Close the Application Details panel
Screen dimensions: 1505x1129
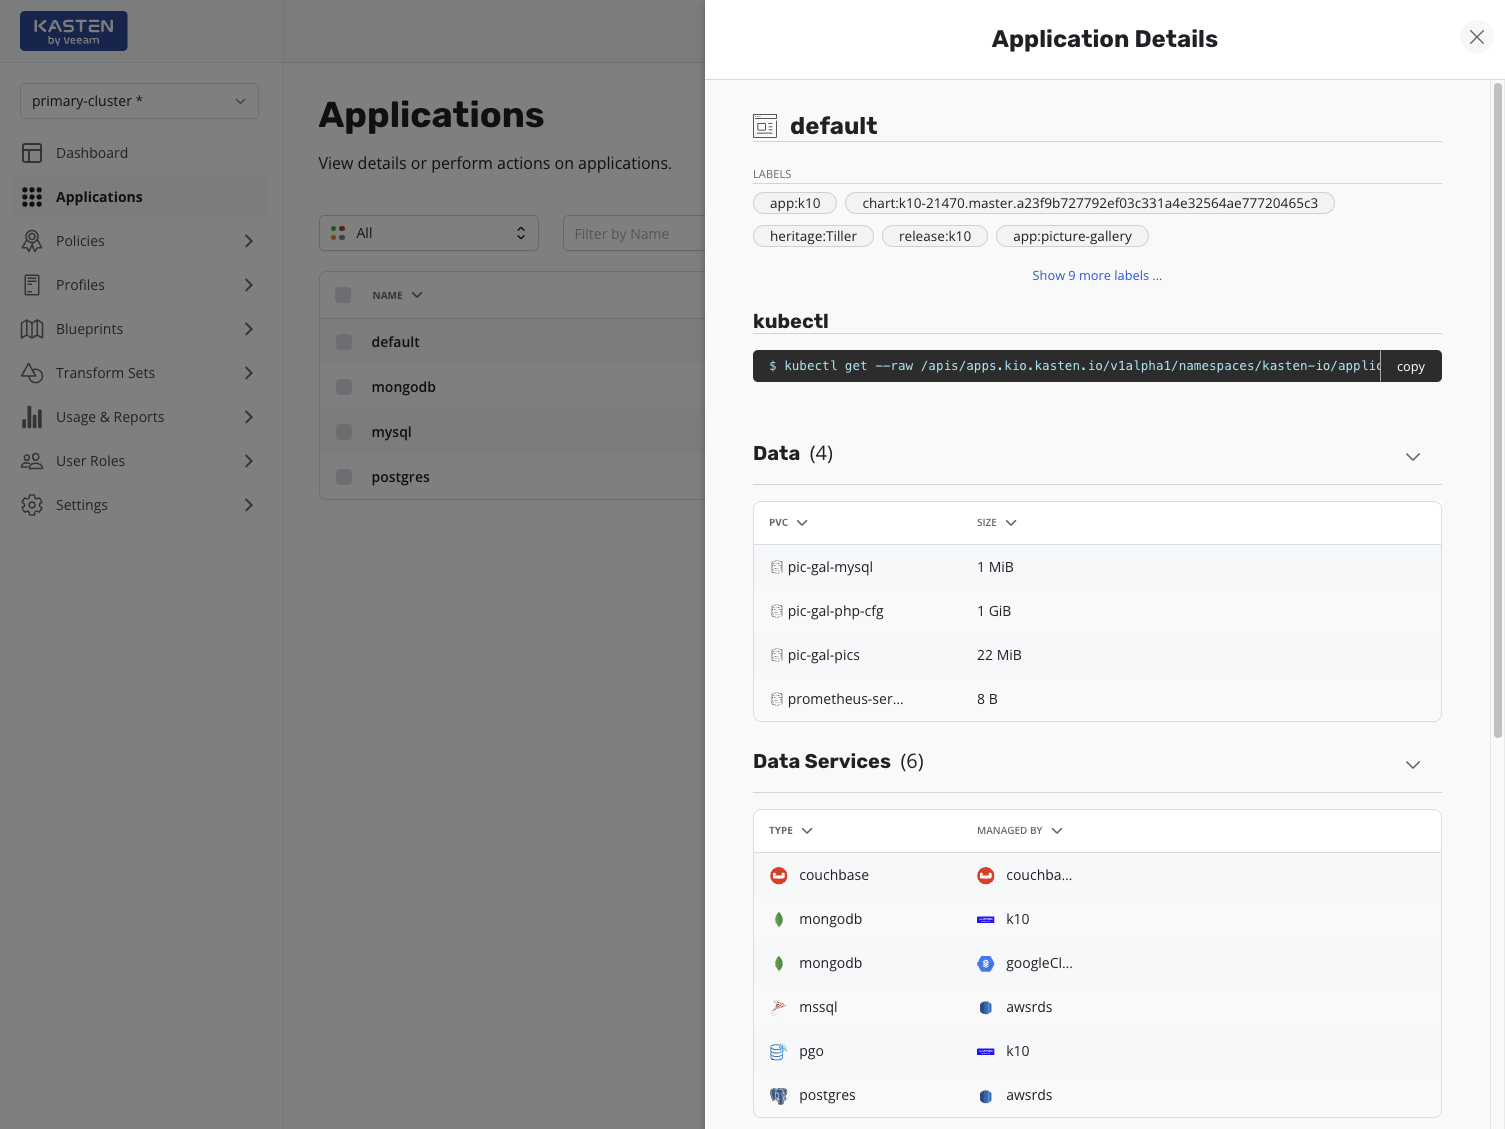tap(1477, 38)
